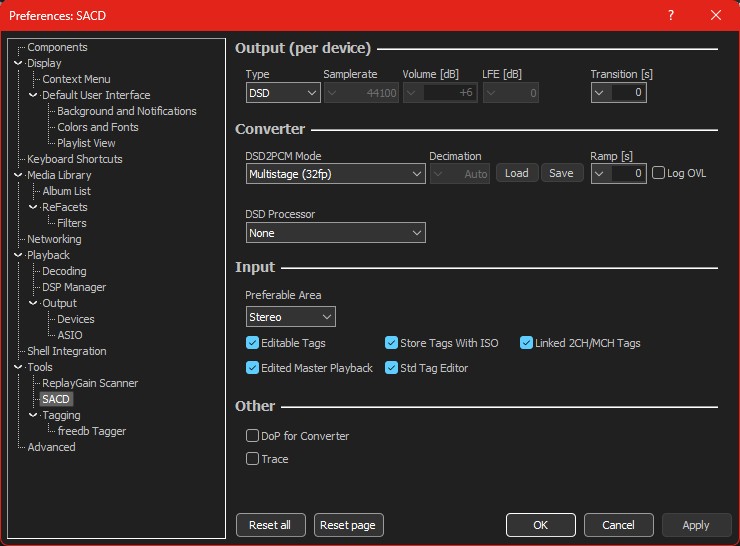Uncheck the Editable Tags checkbox
Screen dimensions: 740x546
pos(253,343)
